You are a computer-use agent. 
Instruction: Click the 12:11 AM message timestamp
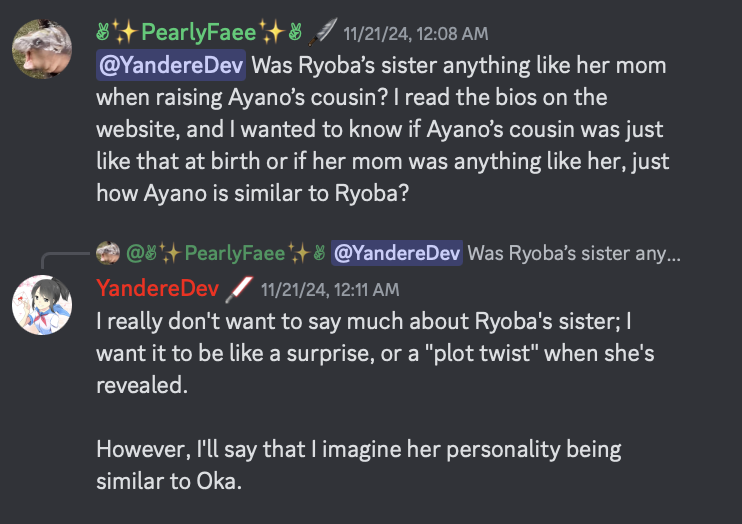pyautogui.click(x=329, y=290)
